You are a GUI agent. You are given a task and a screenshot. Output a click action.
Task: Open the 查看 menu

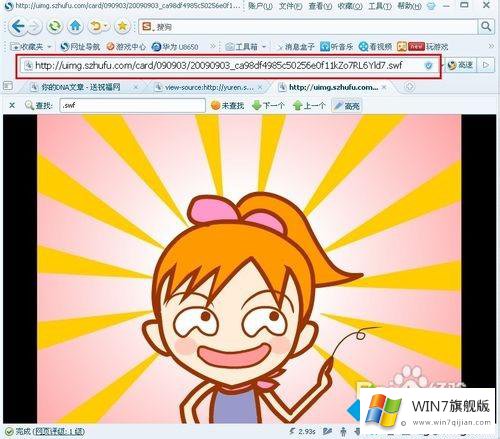click(320, 6)
